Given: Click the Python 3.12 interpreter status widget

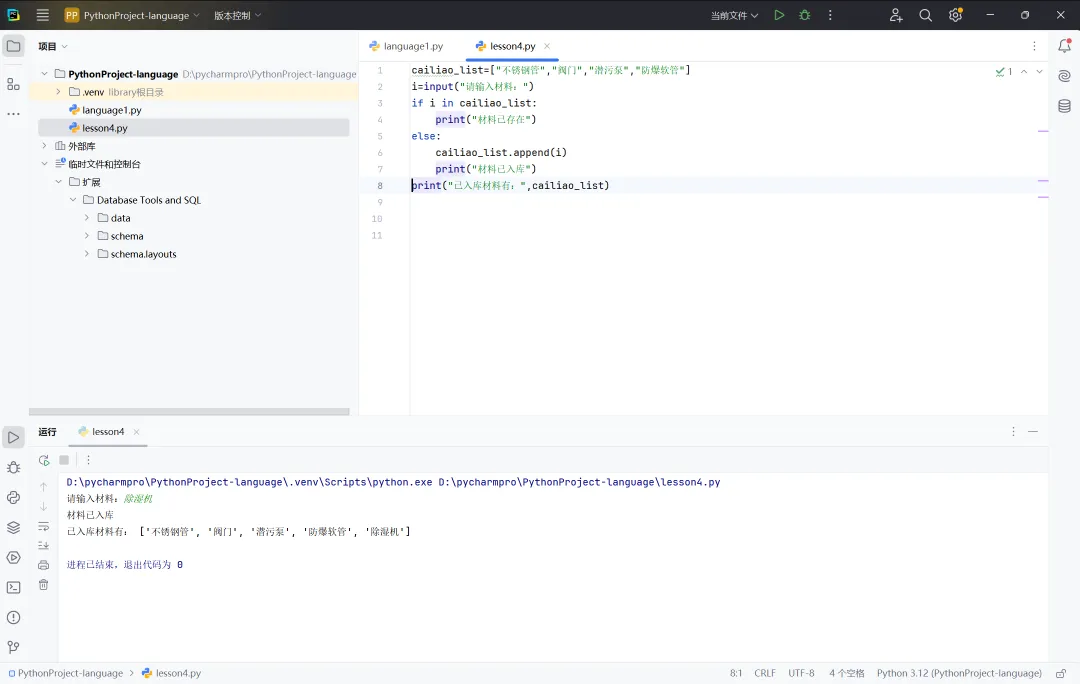Looking at the screenshot, I should 959,673.
